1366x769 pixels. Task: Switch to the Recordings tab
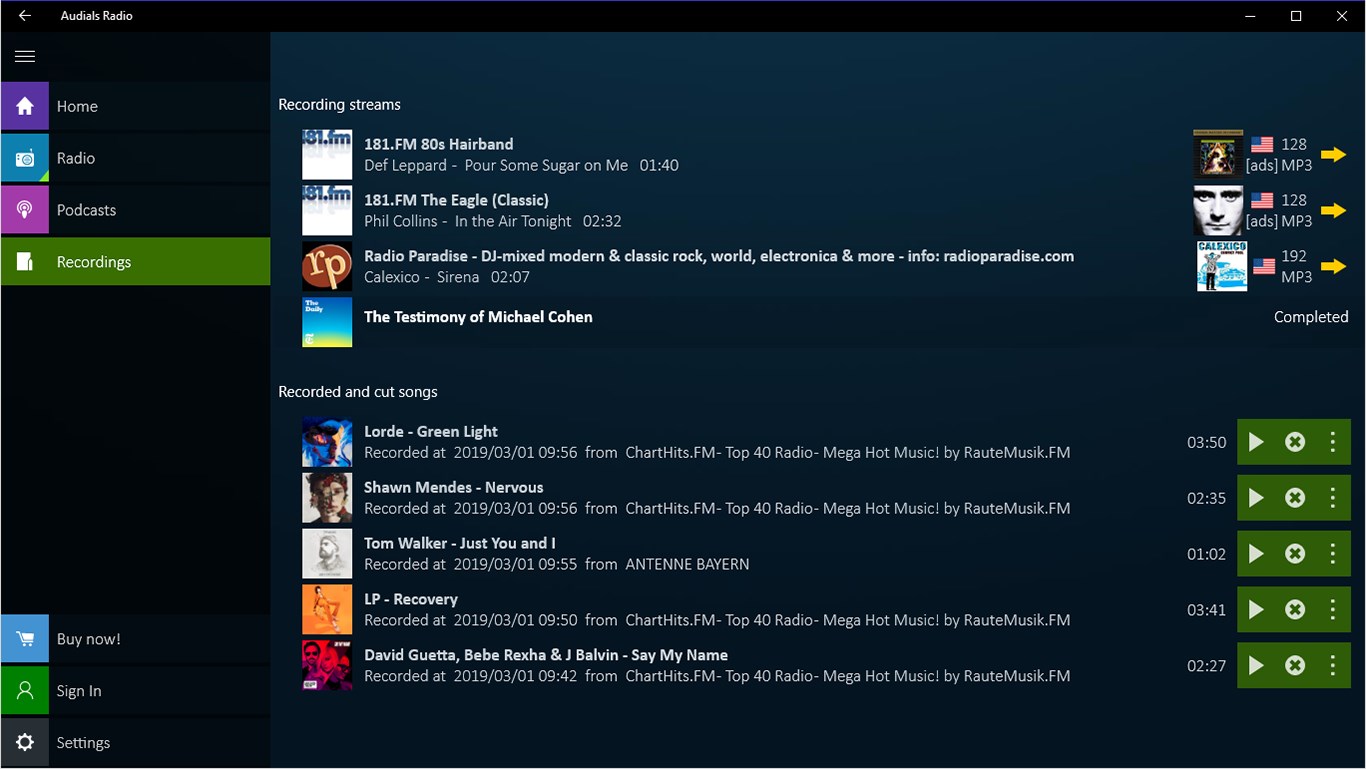coord(94,261)
